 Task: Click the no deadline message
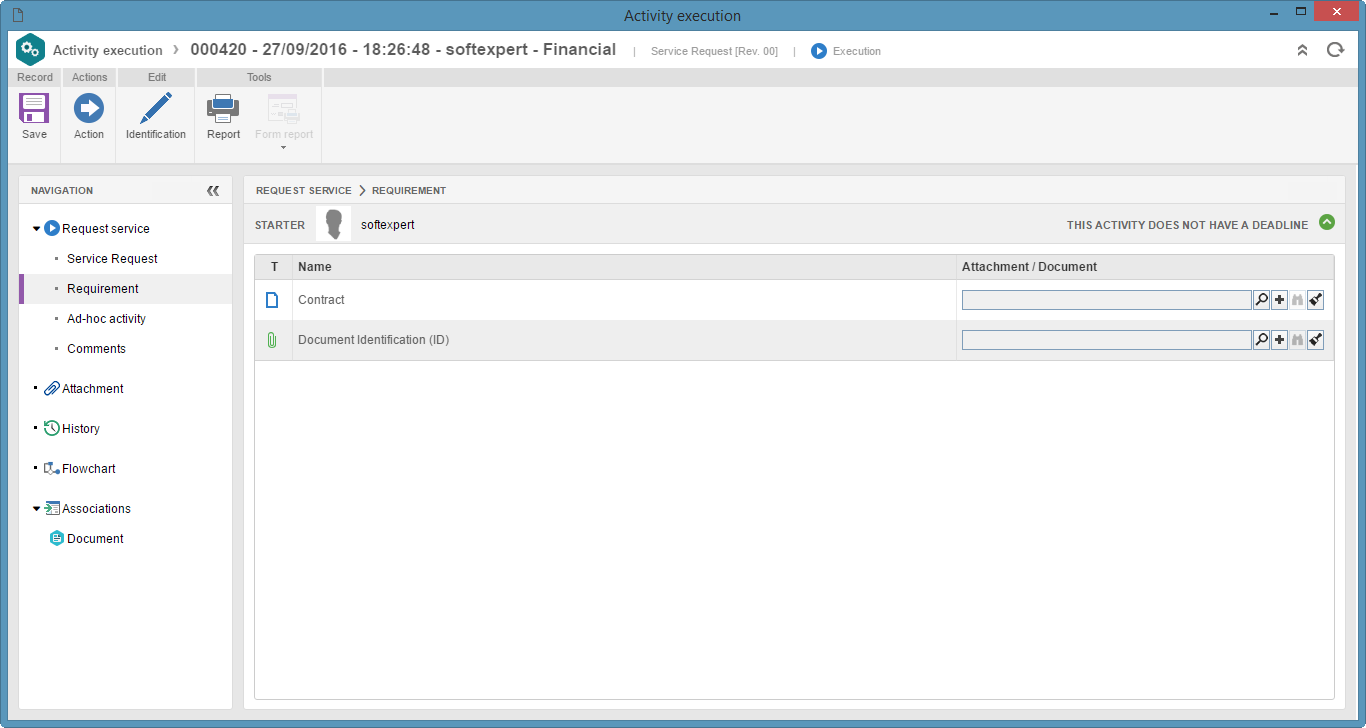(1187, 225)
